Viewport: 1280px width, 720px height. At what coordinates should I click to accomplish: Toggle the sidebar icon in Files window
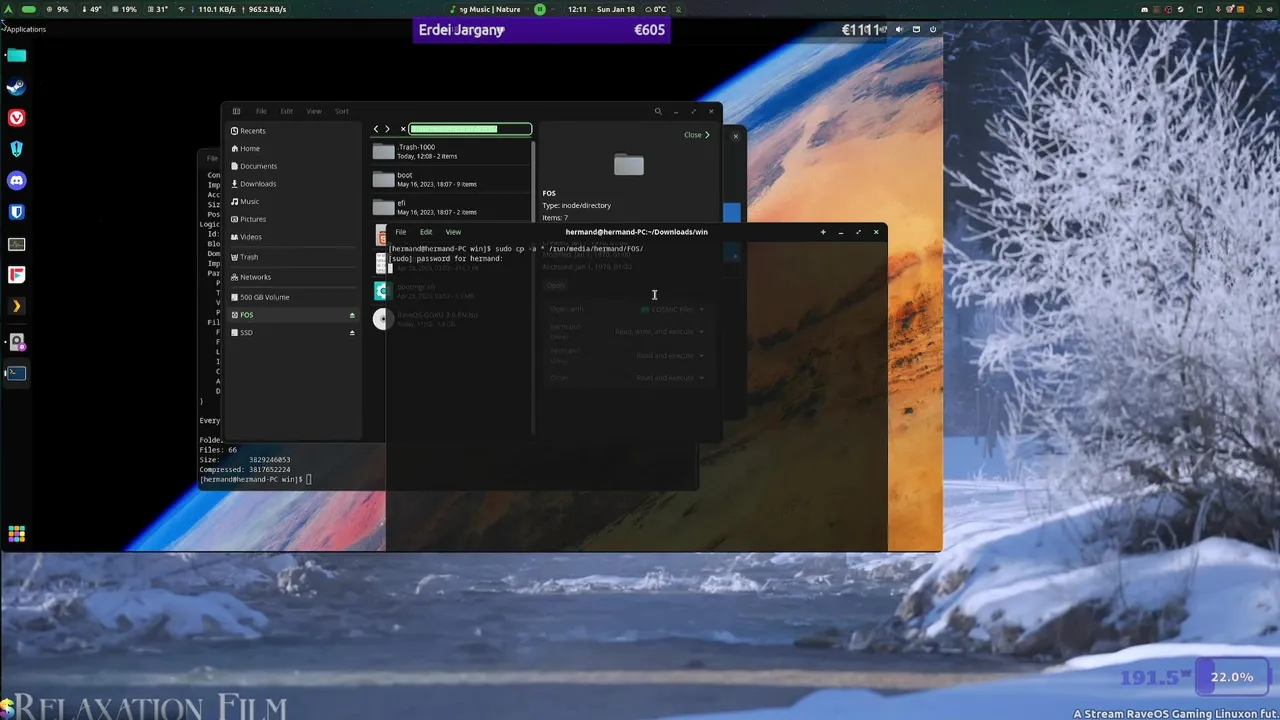[236, 111]
